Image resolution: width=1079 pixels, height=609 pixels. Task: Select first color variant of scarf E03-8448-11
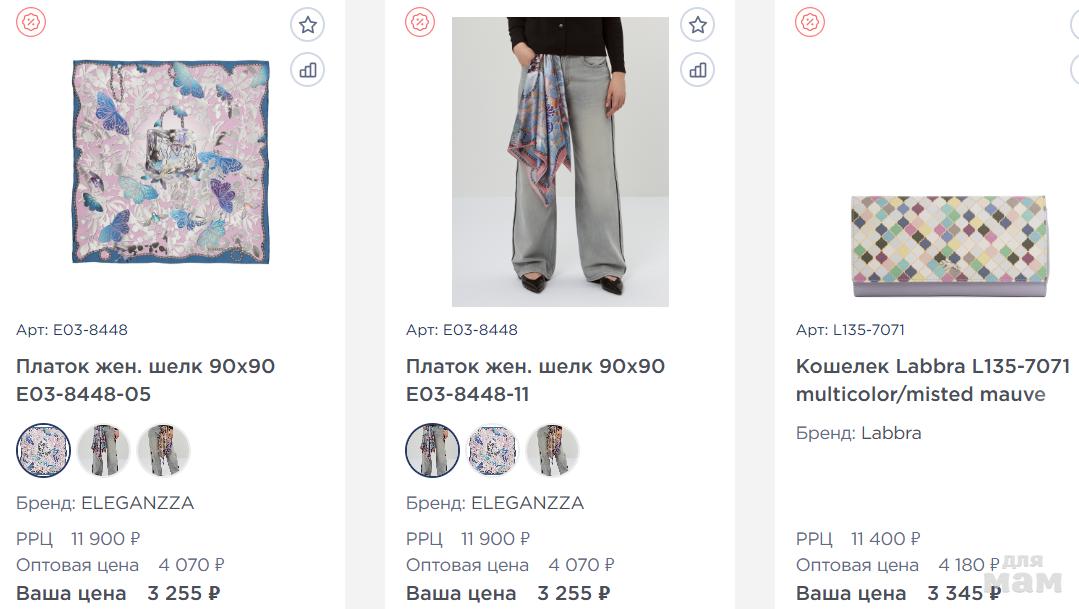[x=433, y=450]
